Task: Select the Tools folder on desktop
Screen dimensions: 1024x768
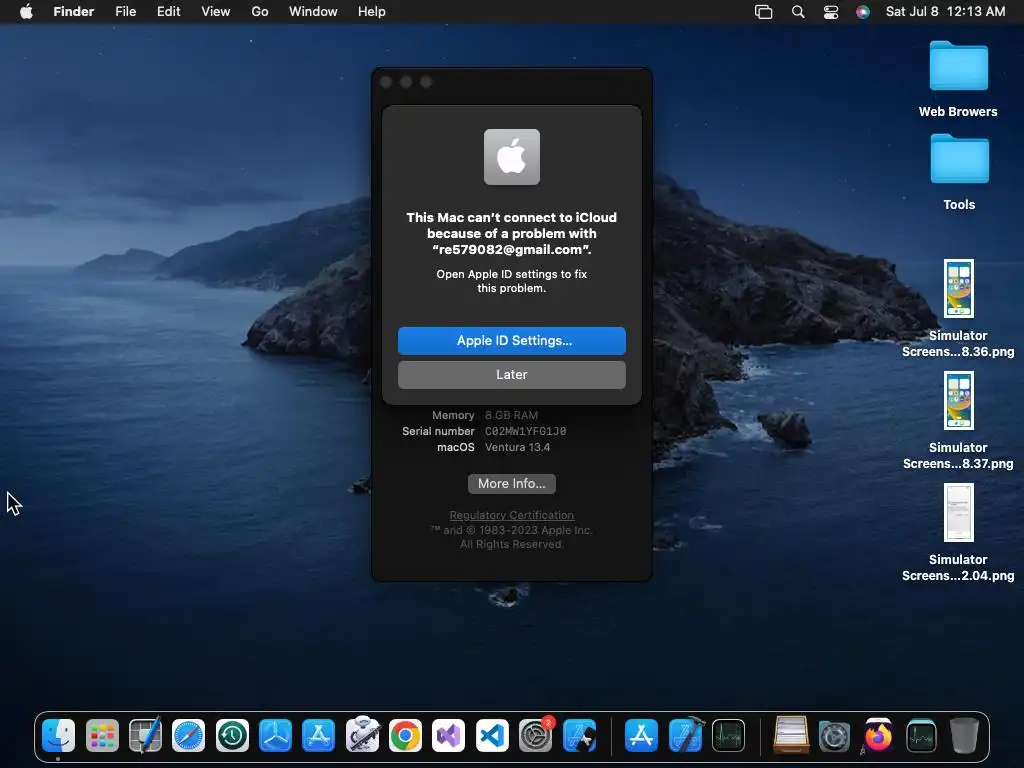Action: [959, 172]
